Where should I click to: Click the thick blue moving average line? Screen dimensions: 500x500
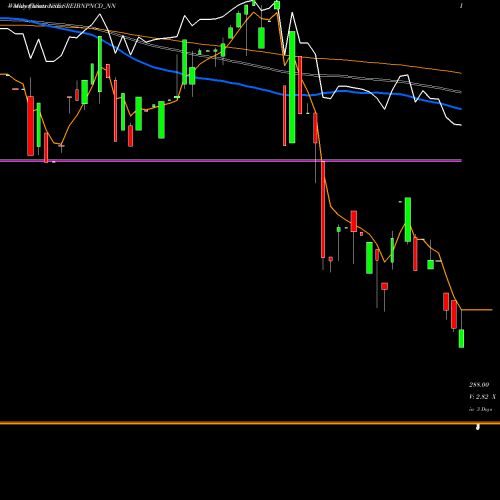click(231, 83)
